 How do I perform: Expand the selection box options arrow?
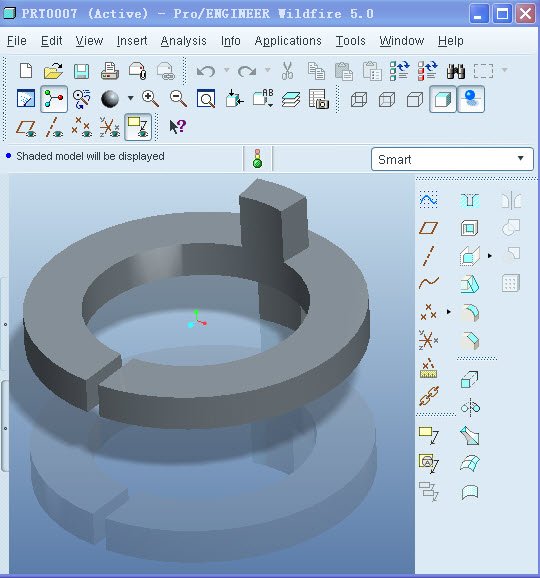pos(505,70)
